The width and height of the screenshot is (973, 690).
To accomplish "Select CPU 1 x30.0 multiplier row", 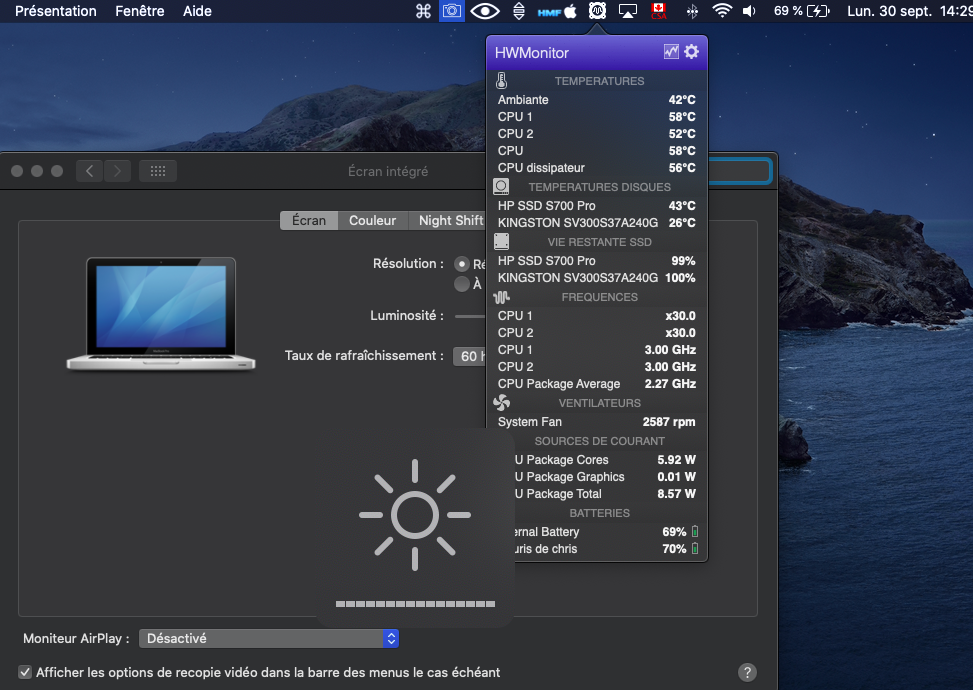I will [x=596, y=316].
